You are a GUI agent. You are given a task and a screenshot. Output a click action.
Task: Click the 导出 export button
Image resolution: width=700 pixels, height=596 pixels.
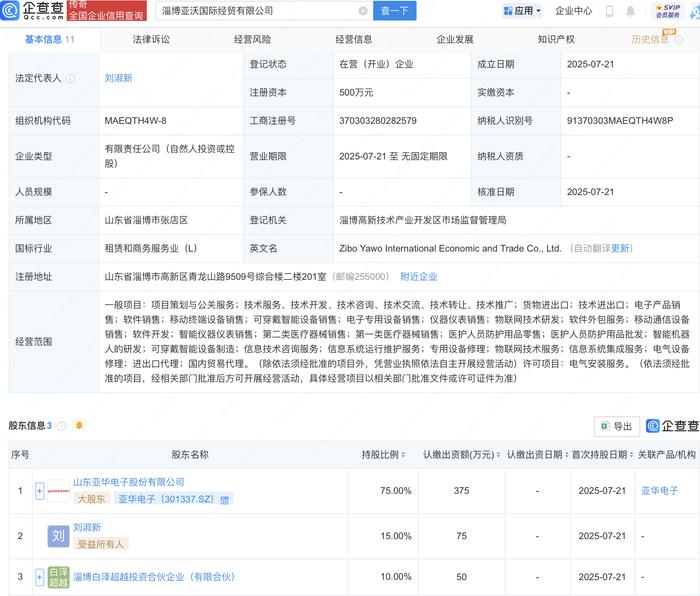coord(617,426)
